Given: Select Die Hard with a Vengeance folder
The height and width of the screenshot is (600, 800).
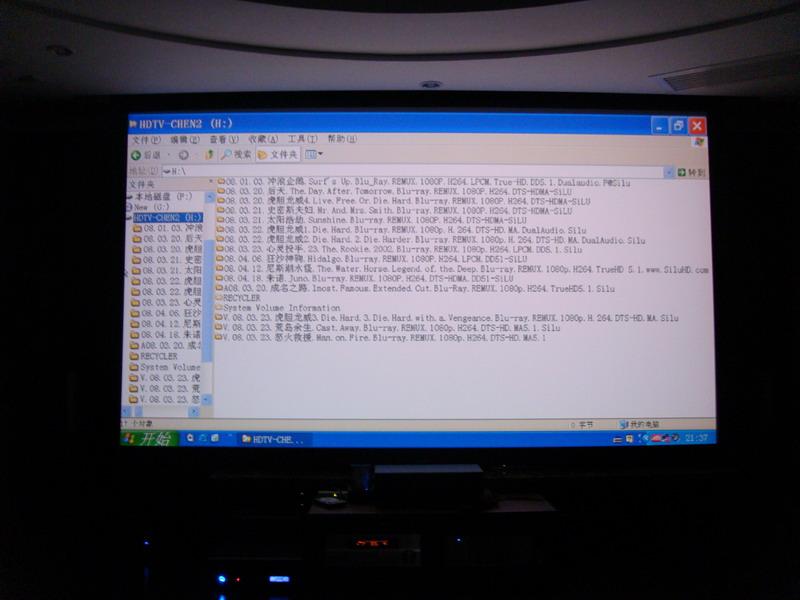Looking at the screenshot, I should pyautogui.click(x=446, y=318).
